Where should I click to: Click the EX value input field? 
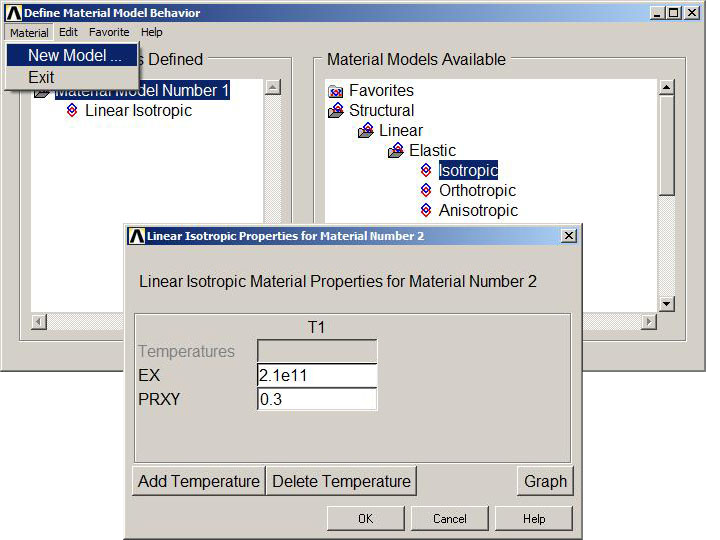pyautogui.click(x=317, y=376)
